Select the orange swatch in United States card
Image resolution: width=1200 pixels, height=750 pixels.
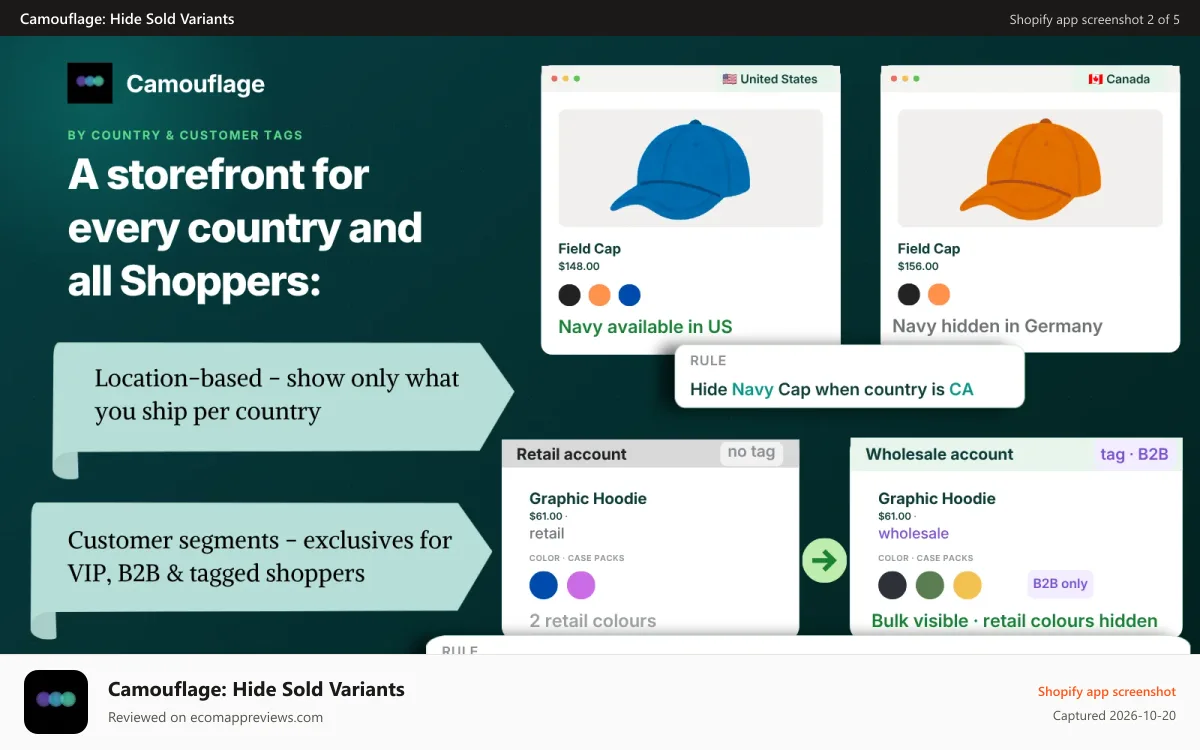click(599, 295)
